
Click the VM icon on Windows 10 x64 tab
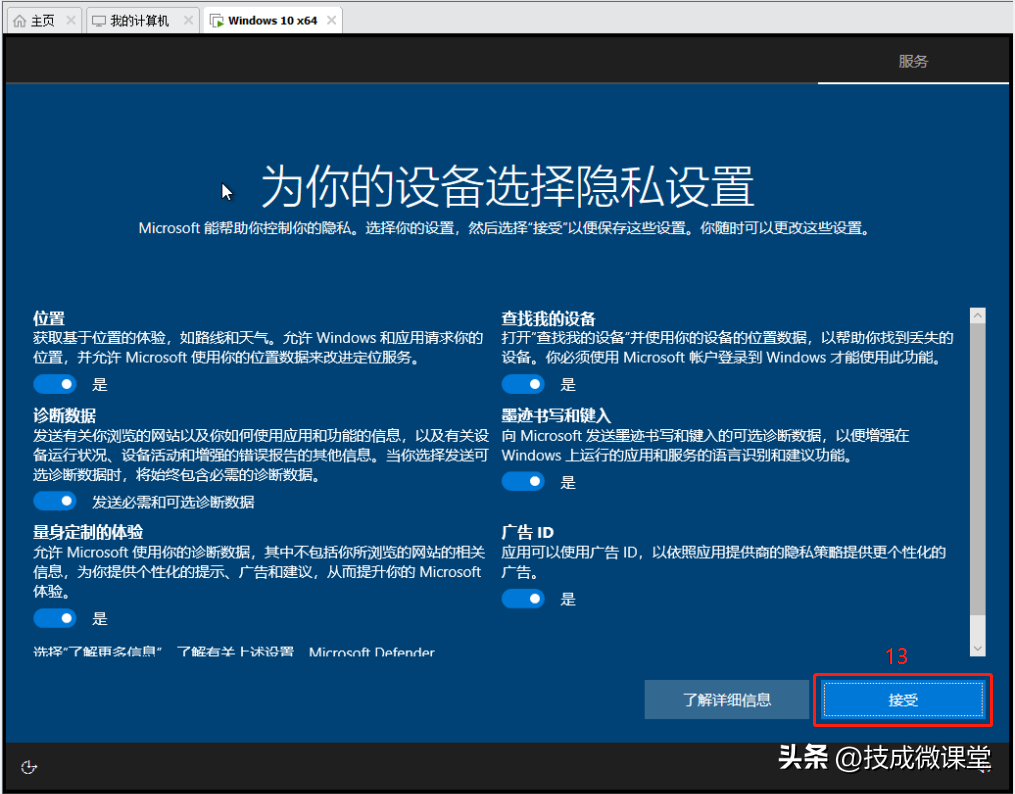217,21
